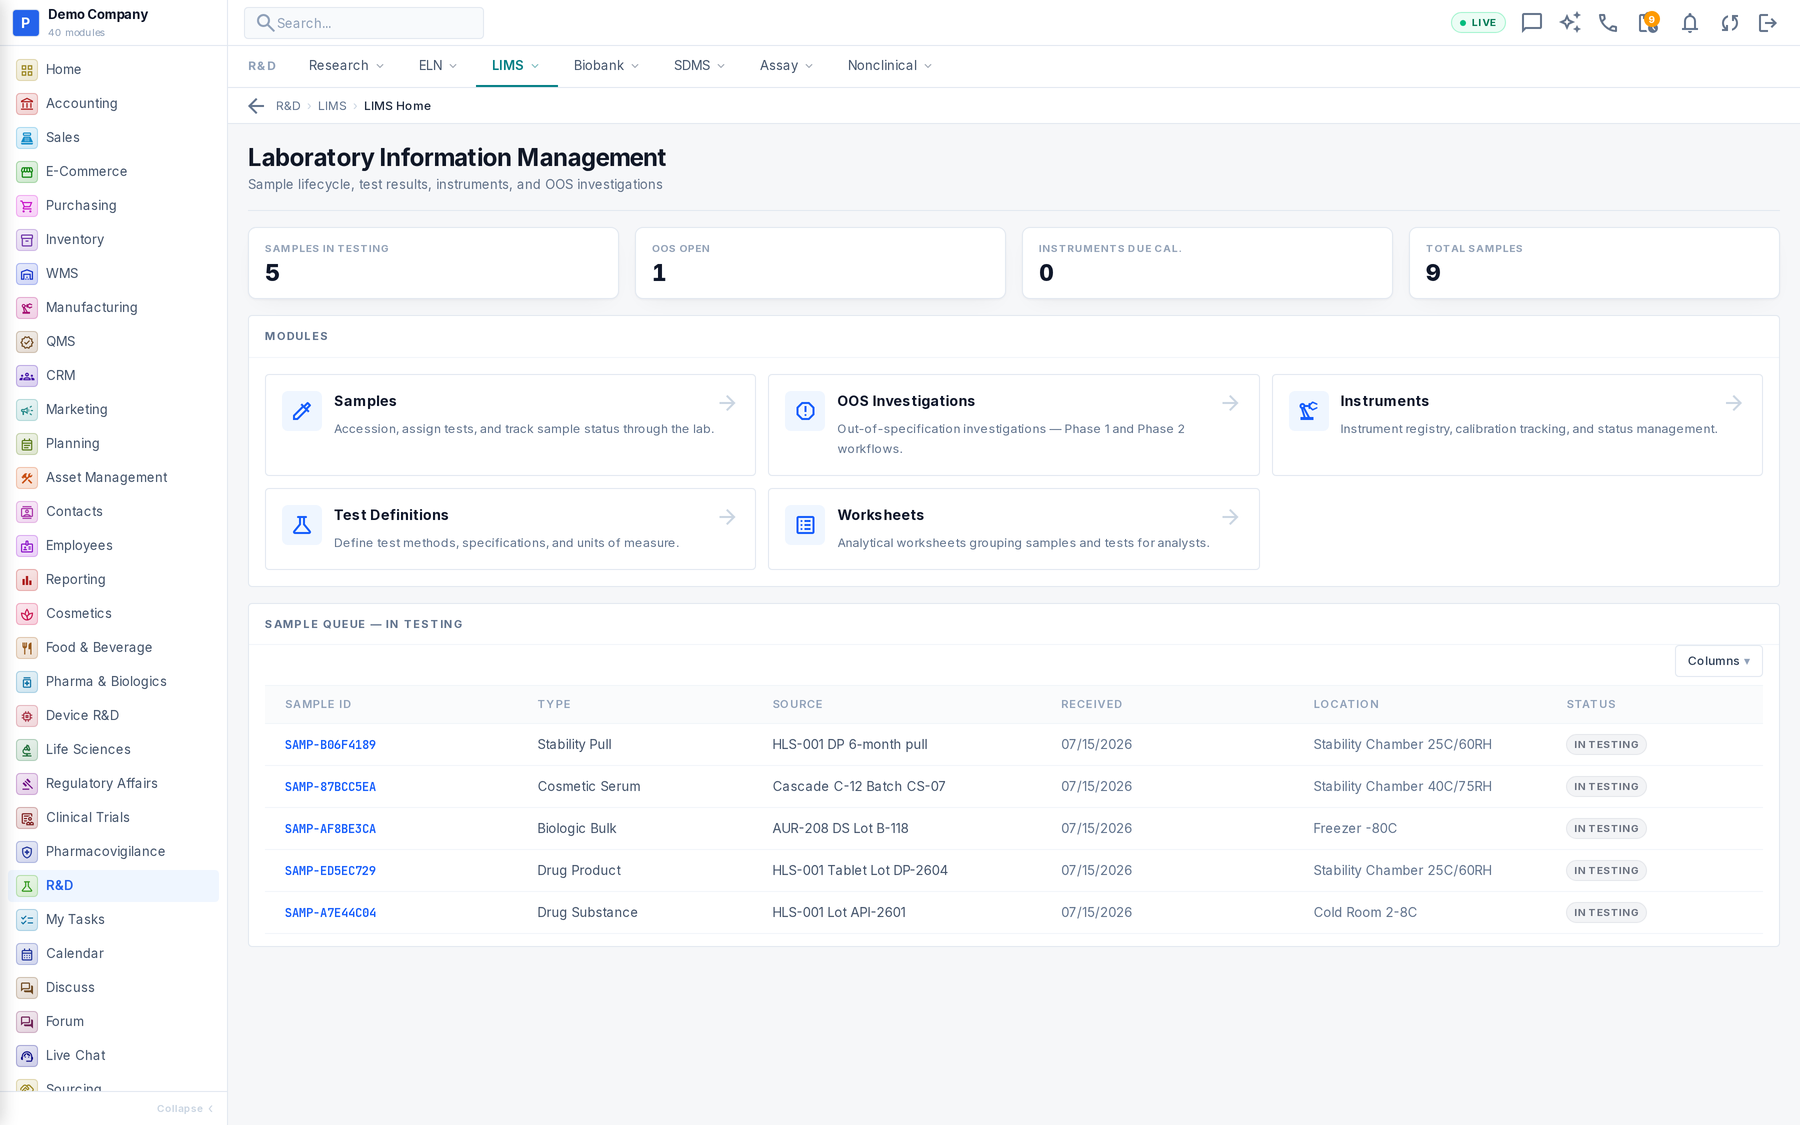This screenshot has width=1800, height=1125.
Task: Expand the ELN dropdown menu
Action: 438,66
